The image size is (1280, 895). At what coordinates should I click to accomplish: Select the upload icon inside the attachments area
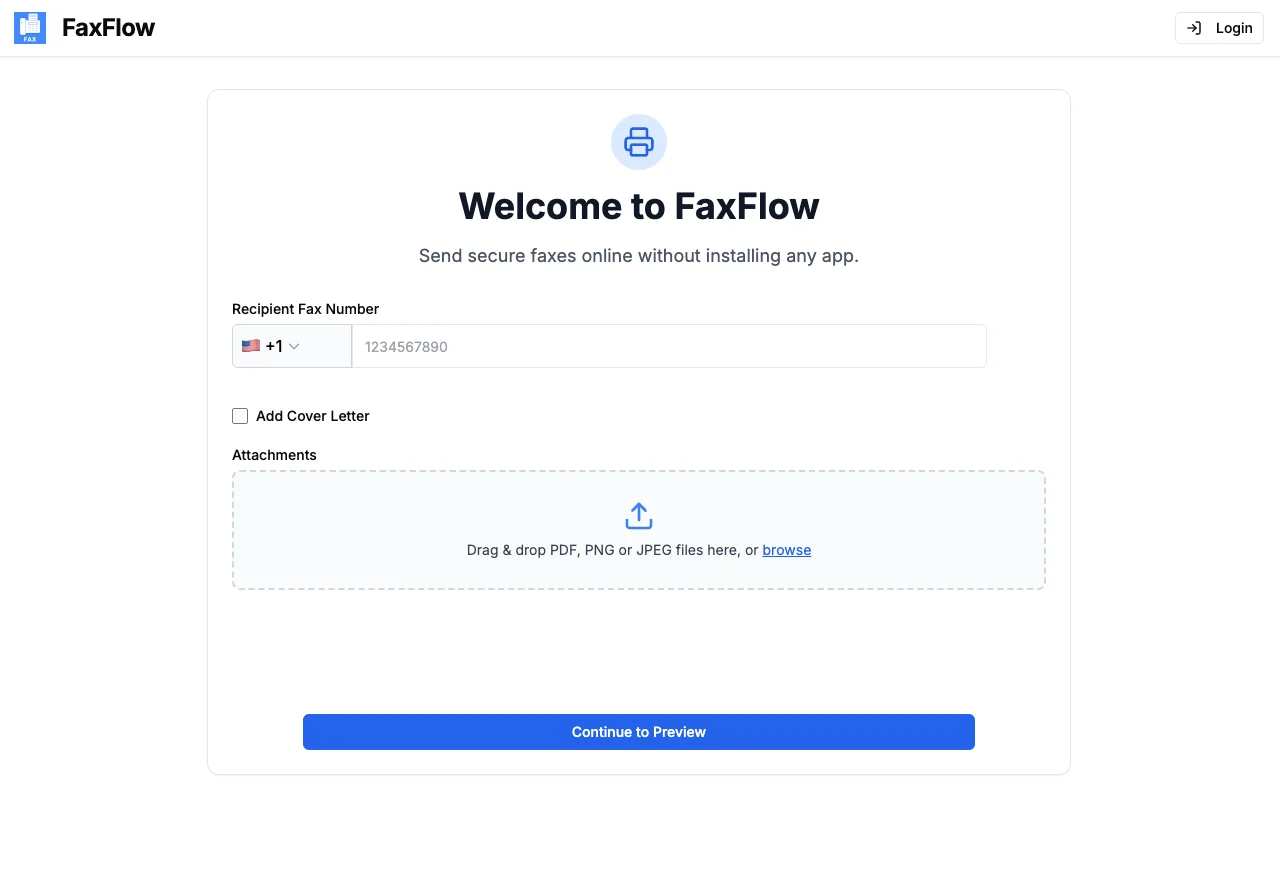point(638,515)
